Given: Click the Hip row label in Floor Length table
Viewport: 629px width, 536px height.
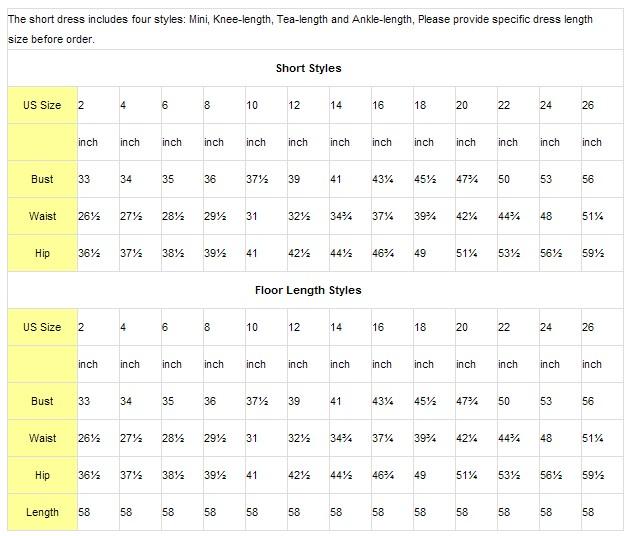Looking at the screenshot, I should click(x=42, y=475).
